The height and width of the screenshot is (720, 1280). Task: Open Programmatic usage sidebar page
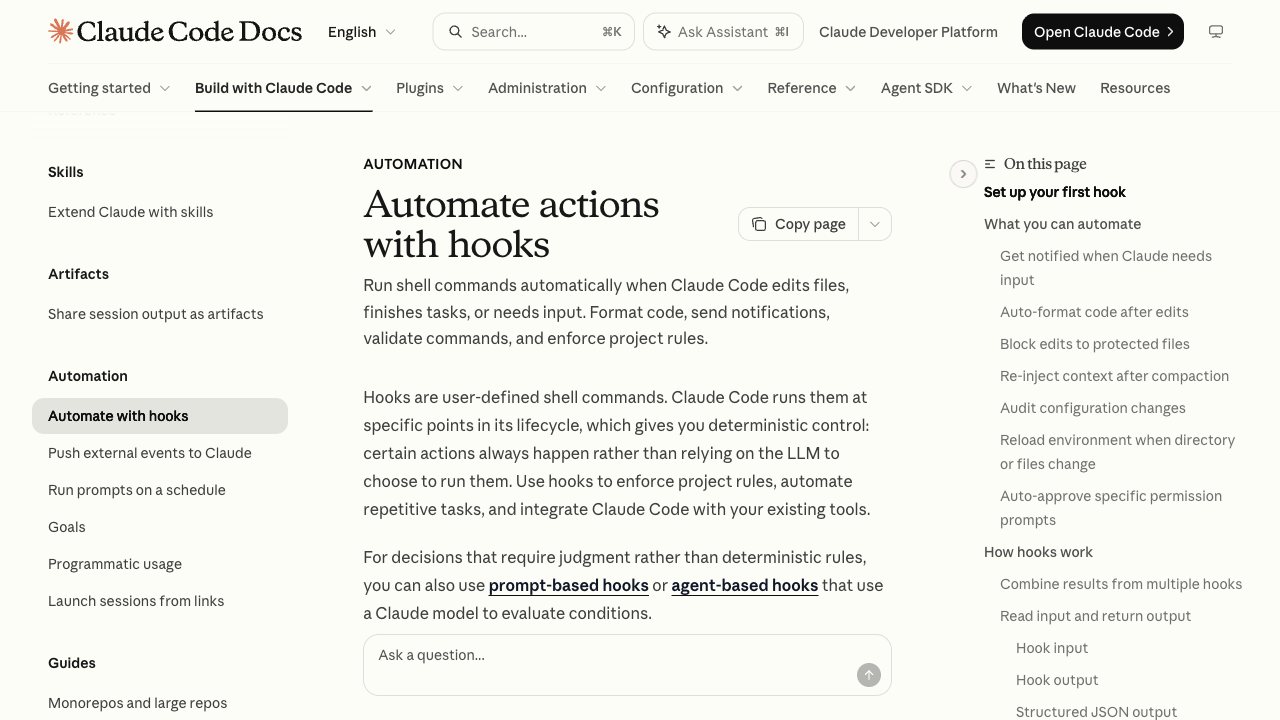115,564
